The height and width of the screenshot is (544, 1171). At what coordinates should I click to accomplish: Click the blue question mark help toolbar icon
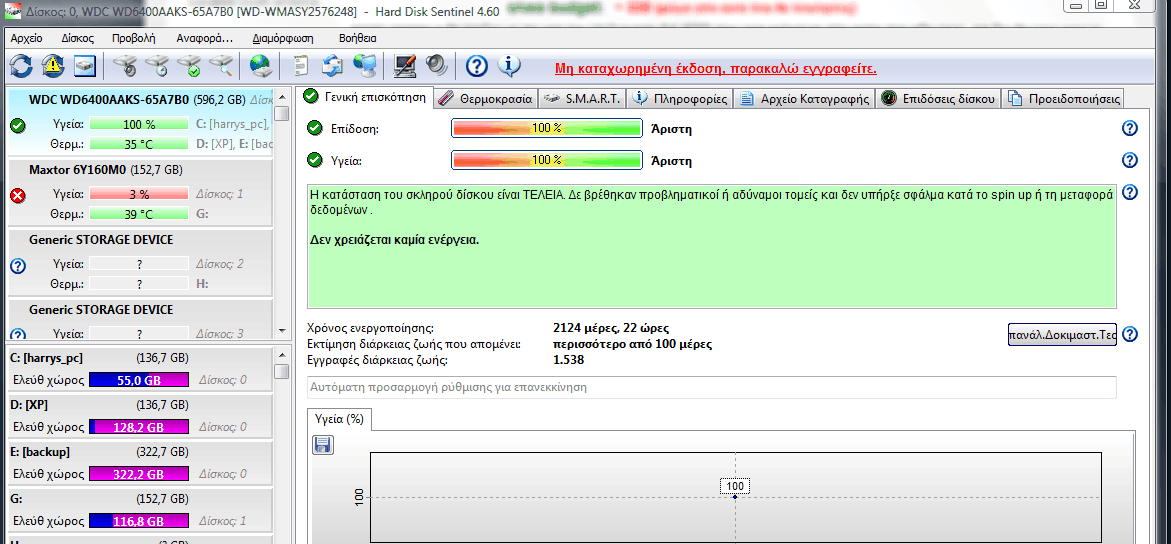tap(476, 67)
